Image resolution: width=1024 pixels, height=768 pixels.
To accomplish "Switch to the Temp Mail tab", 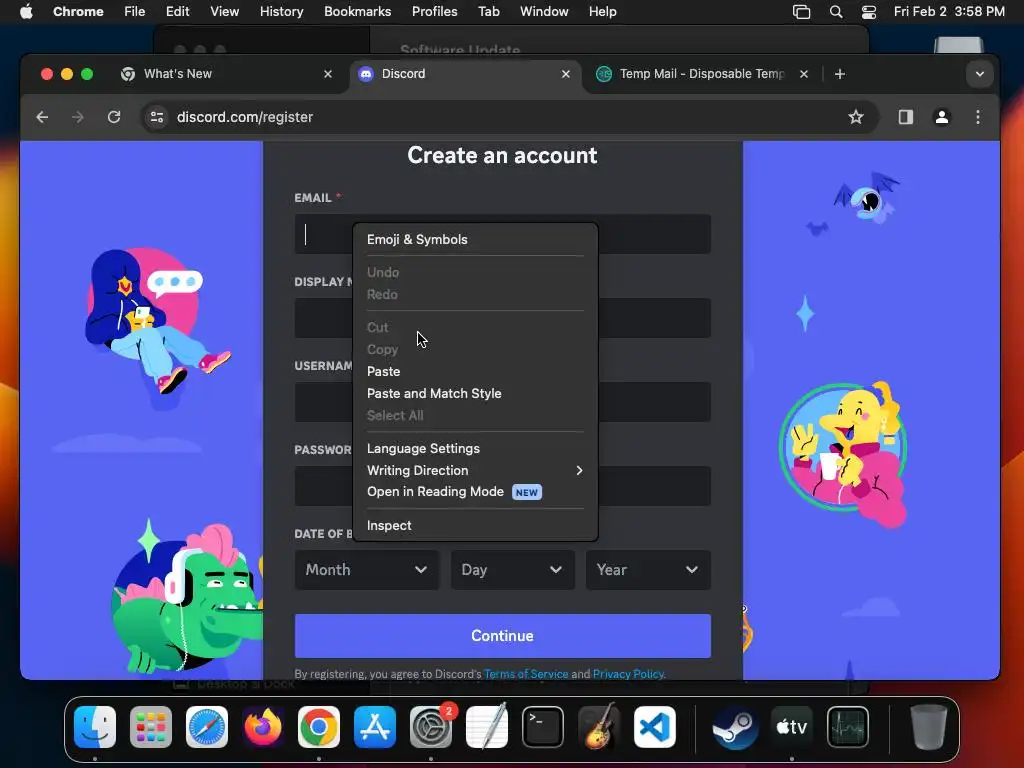I will (x=702, y=74).
